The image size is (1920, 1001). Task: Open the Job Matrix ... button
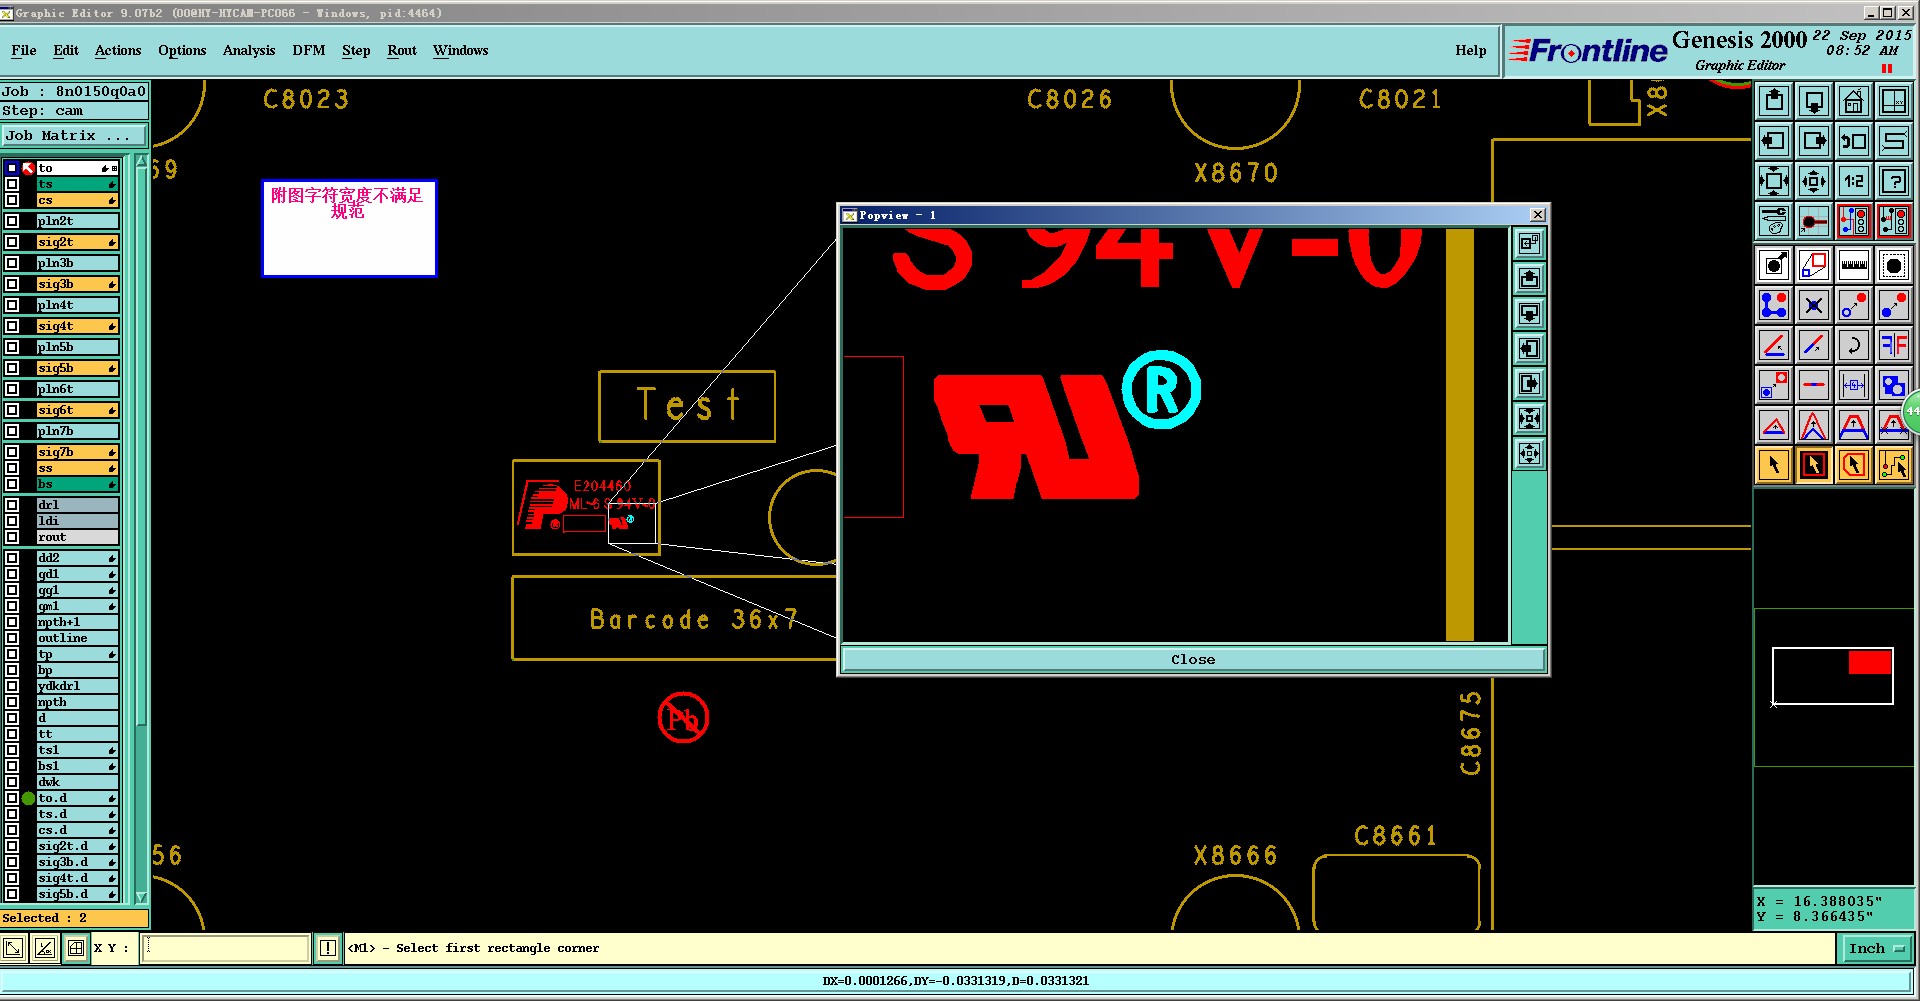pyautogui.click(x=75, y=135)
